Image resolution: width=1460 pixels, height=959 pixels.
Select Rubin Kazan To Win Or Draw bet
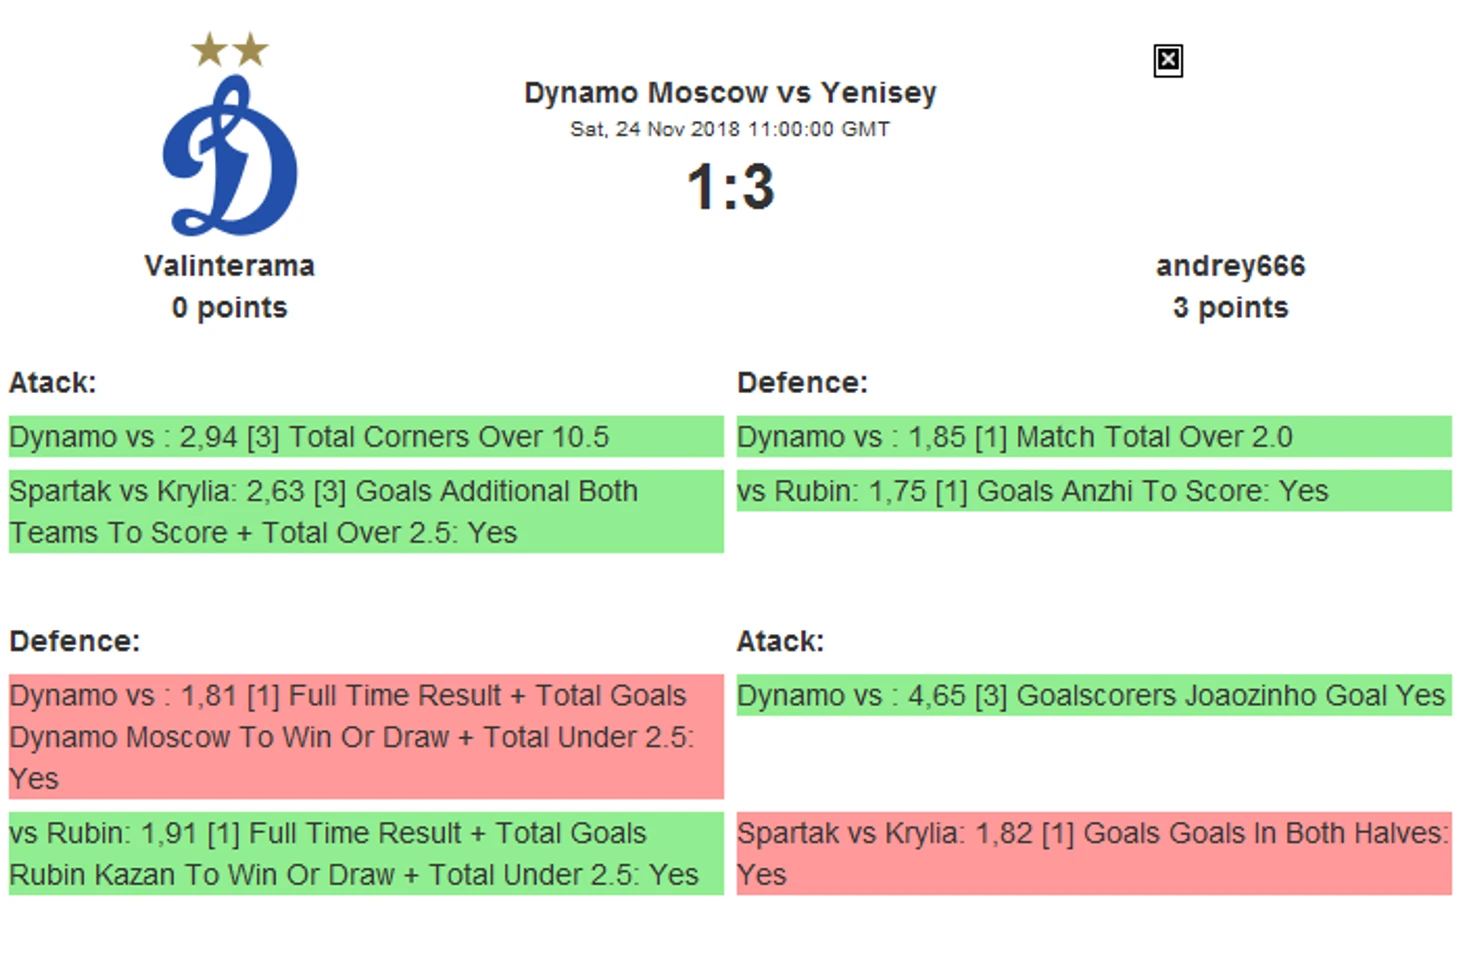(366, 854)
